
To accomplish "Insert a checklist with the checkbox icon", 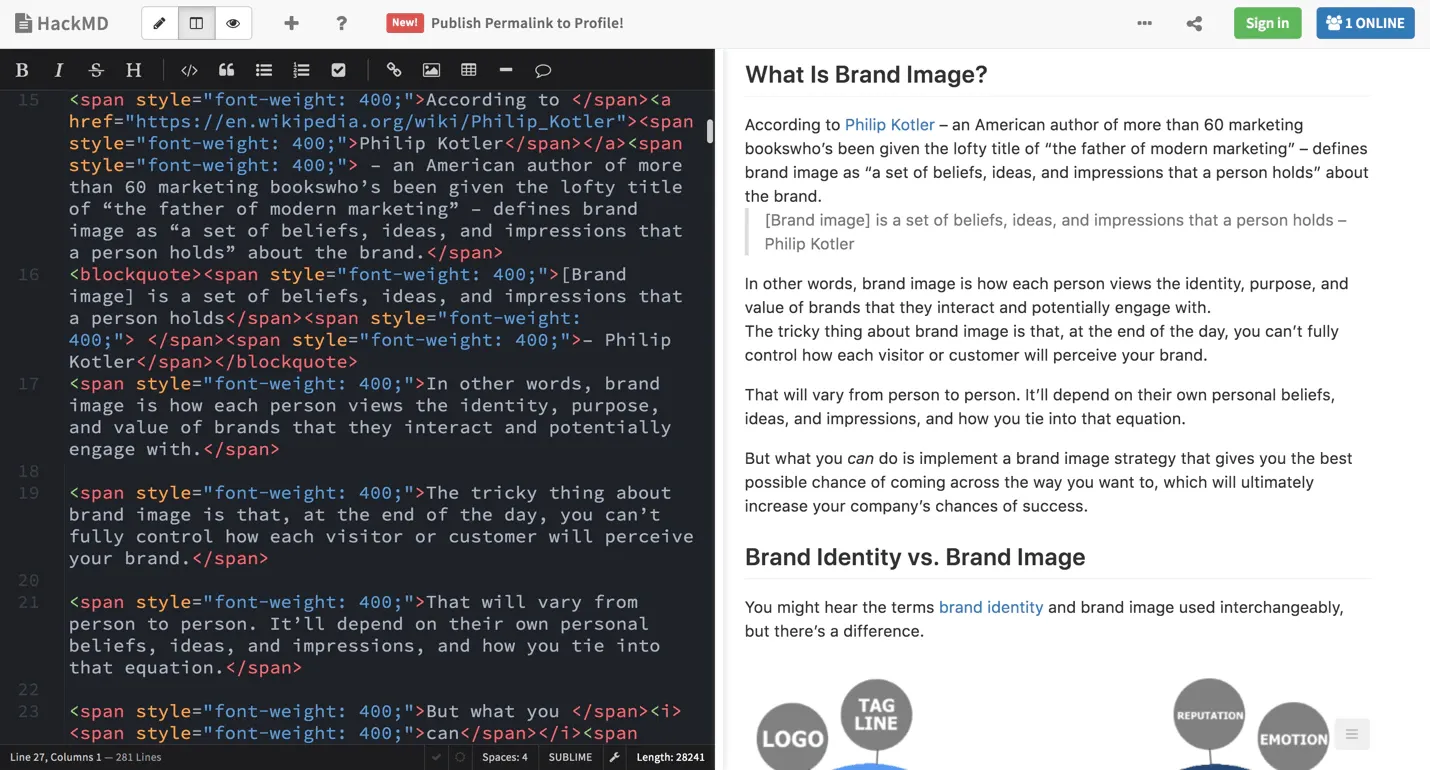I will click(x=338, y=70).
